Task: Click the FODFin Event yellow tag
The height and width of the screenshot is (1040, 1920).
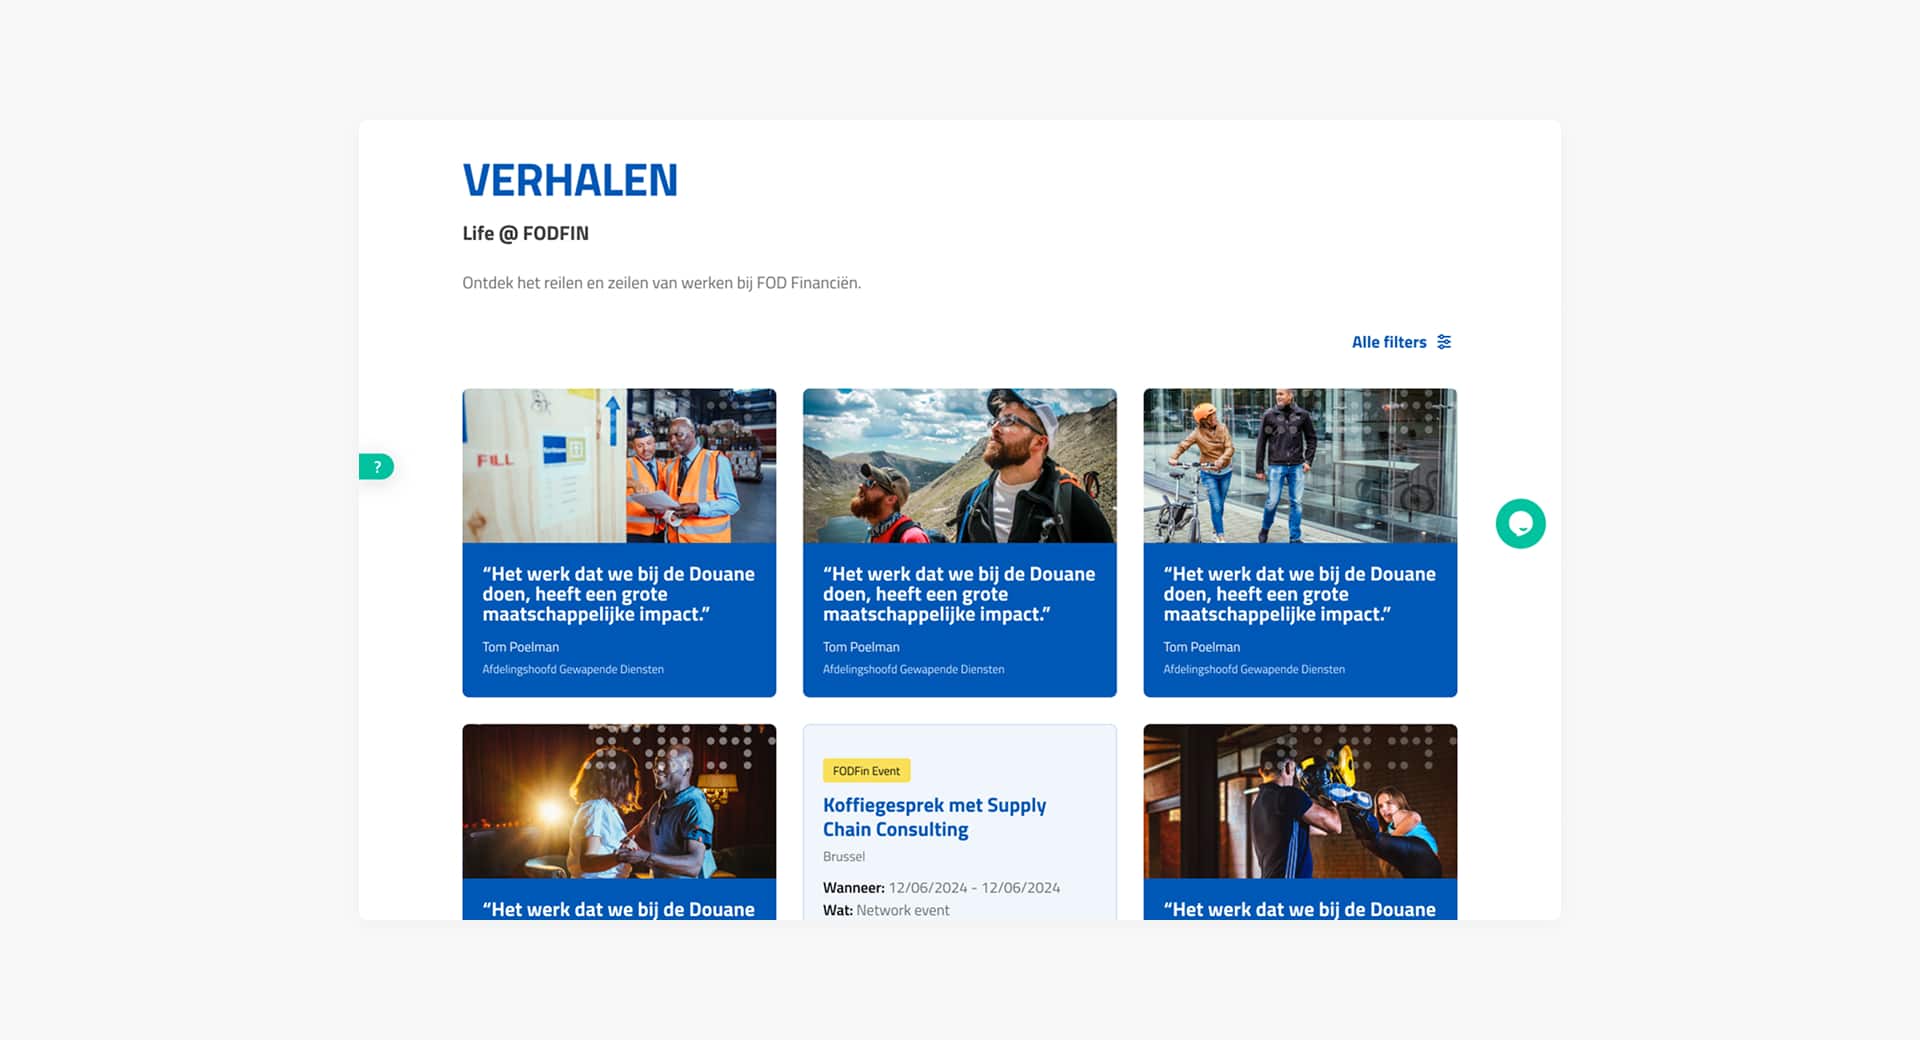Action: [866, 771]
